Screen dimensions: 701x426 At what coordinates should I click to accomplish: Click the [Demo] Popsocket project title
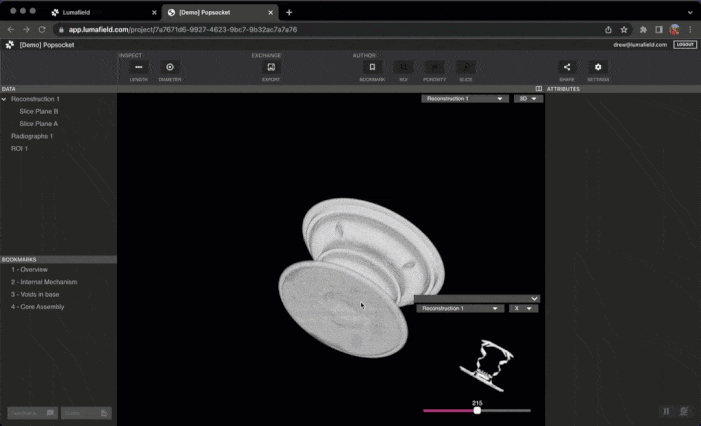tap(47, 45)
